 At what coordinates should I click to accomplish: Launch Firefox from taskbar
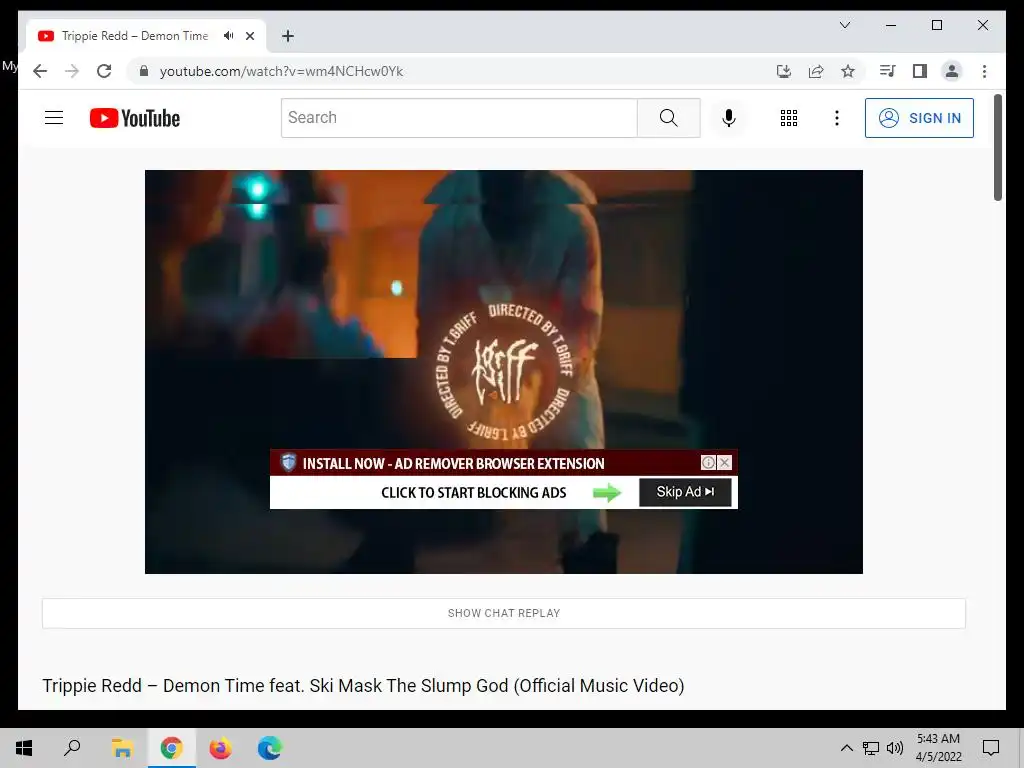coord(220,748)
